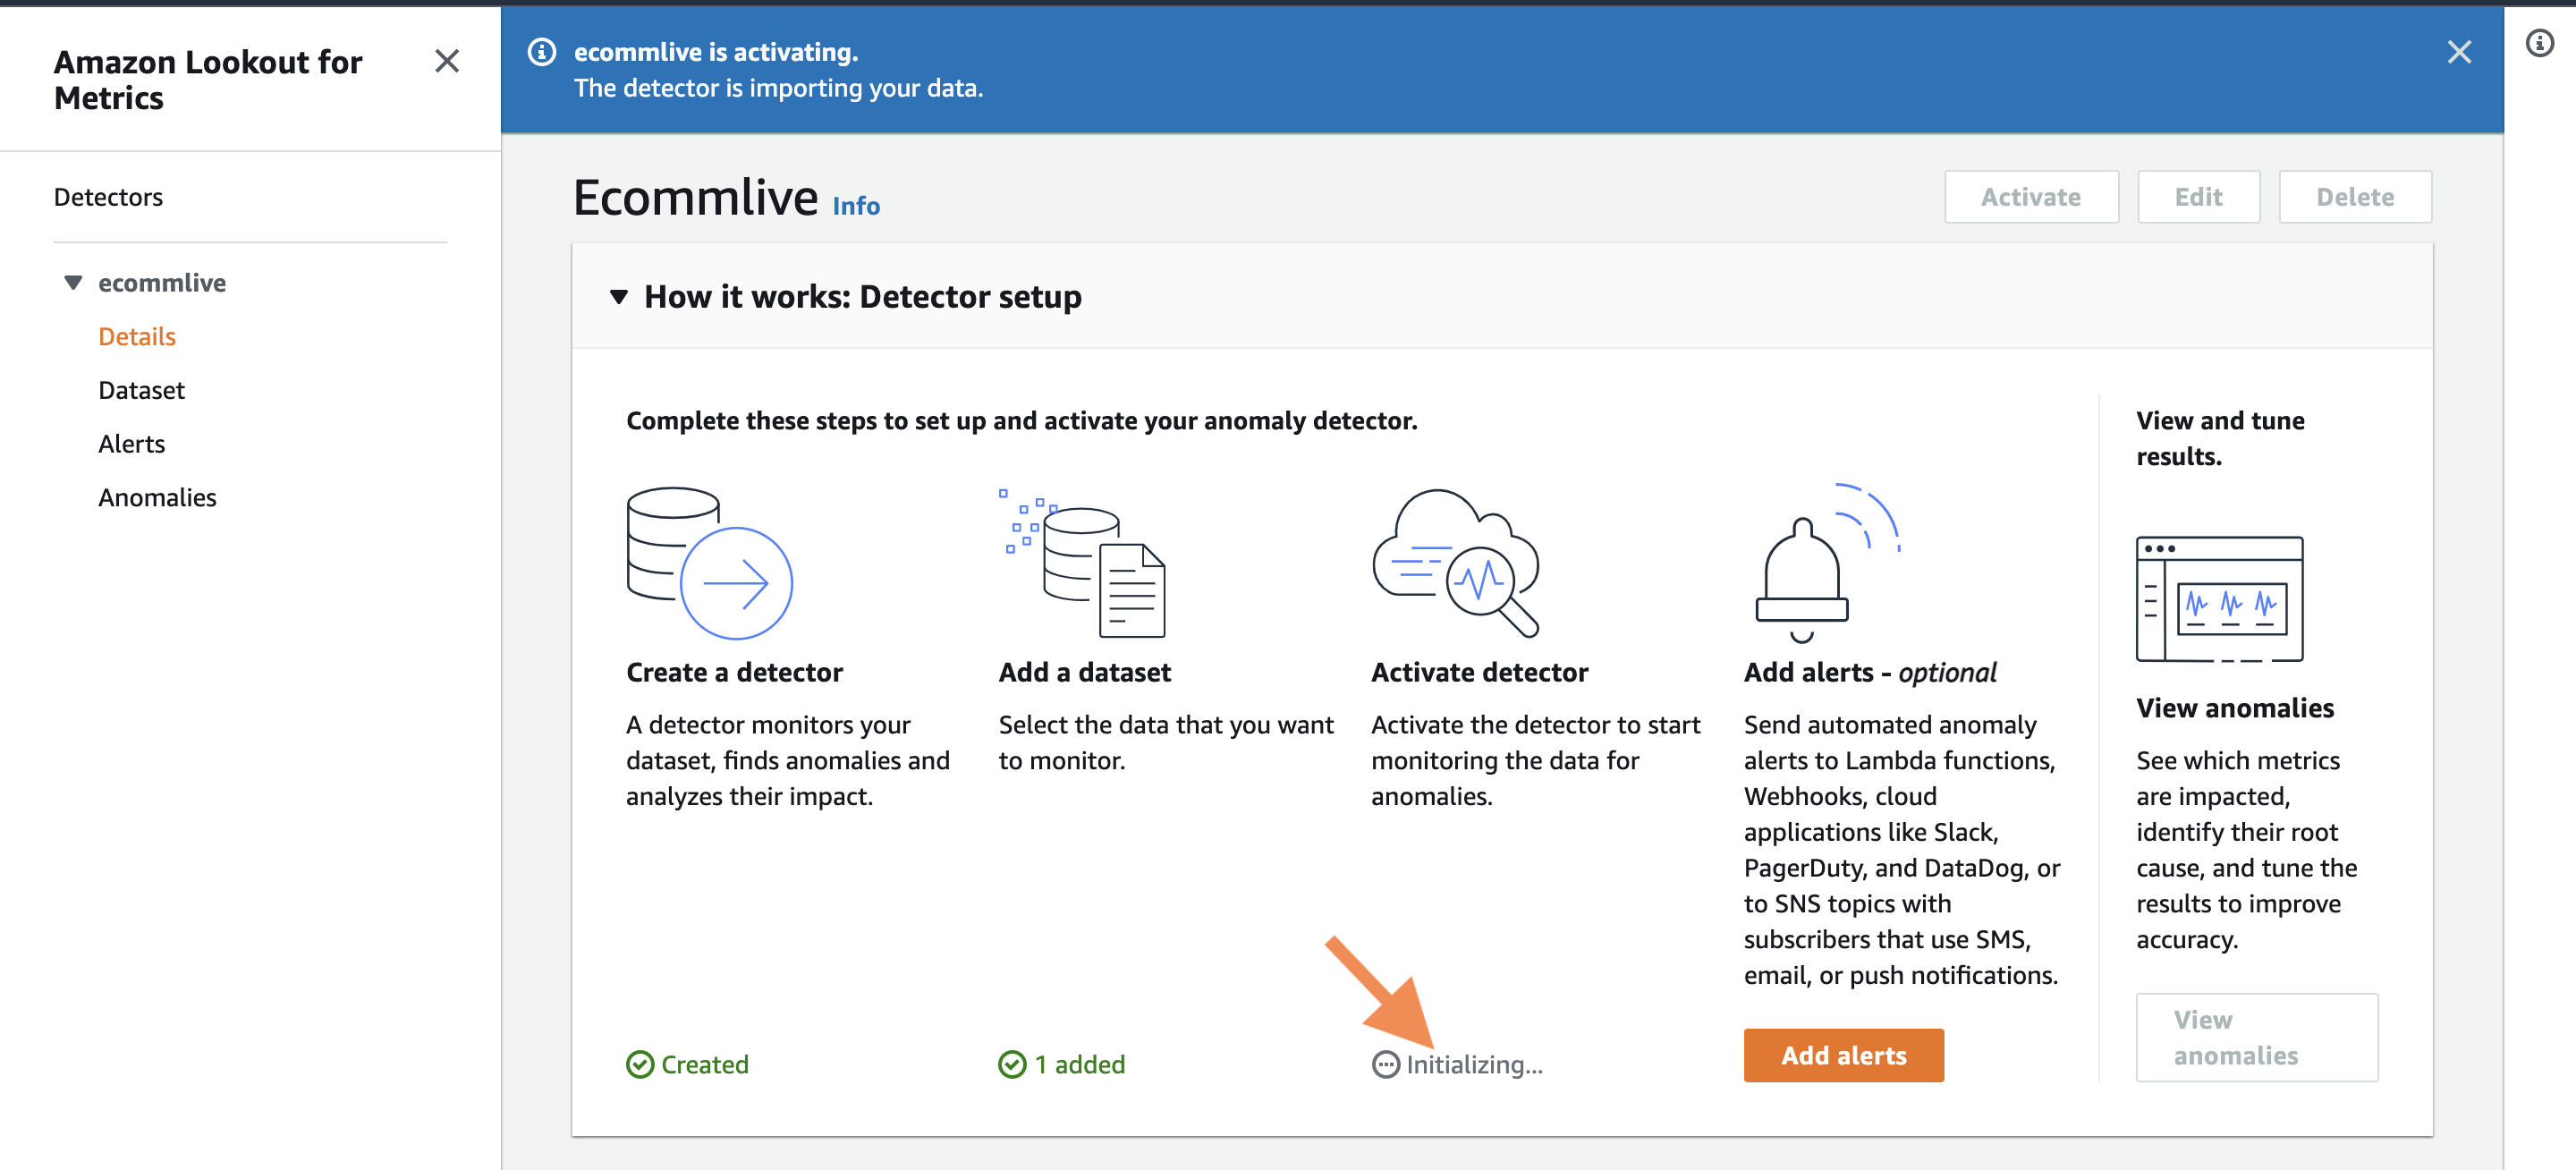Screen dimensions: 2576x1170
Task: Click the '1 added' status text
Action: tap(1080, 1065)
